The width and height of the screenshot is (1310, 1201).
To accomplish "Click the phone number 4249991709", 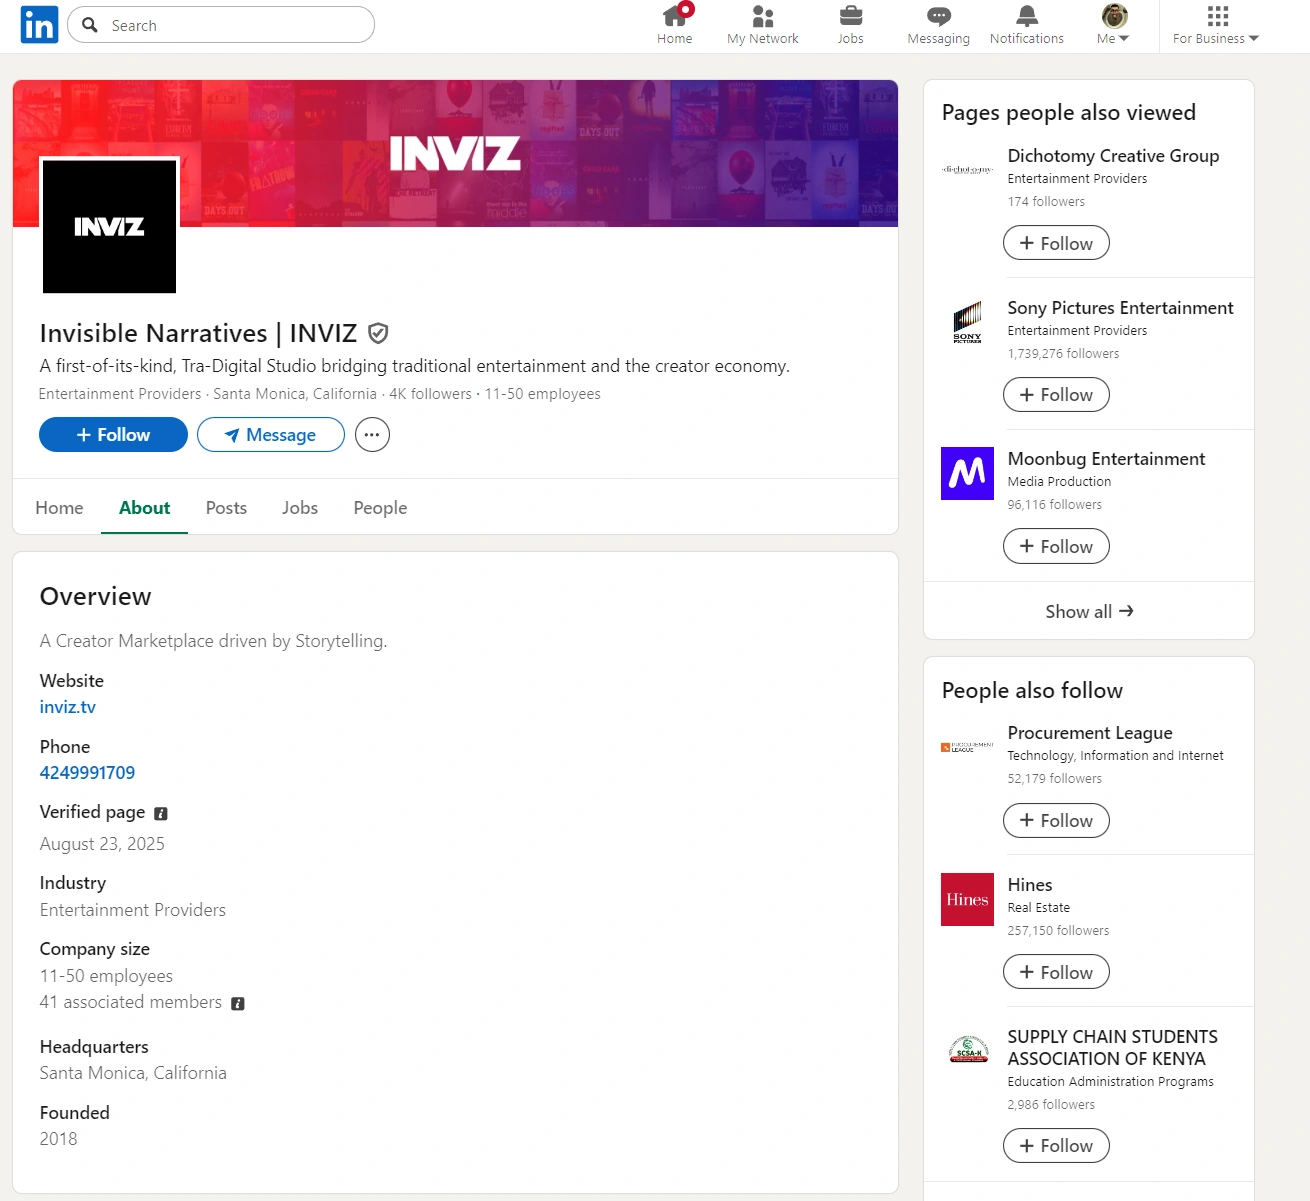I will pos(87,773).
